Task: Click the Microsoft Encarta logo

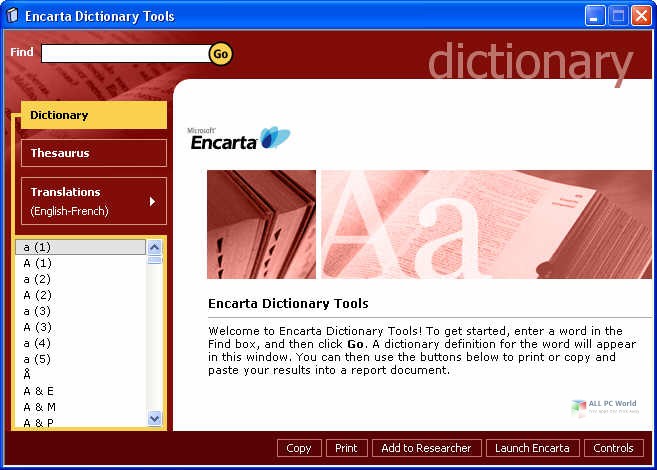Action: pyautogui.click(x=238, y=138)
